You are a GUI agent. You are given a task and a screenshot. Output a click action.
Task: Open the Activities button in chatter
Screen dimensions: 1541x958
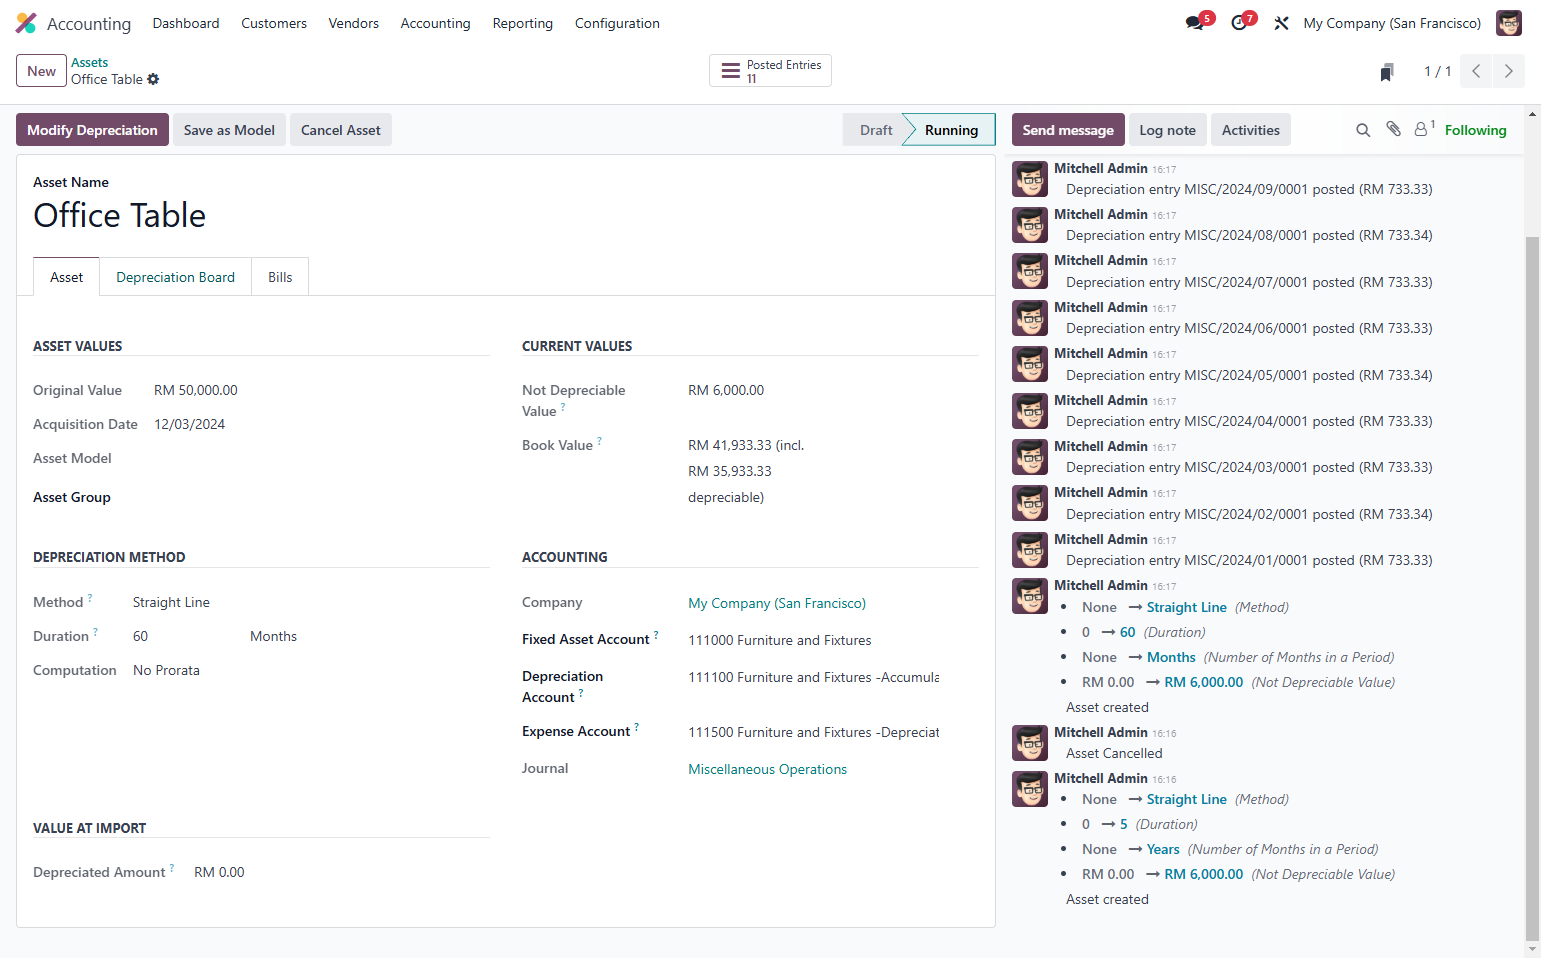(x=1251, y=130)
